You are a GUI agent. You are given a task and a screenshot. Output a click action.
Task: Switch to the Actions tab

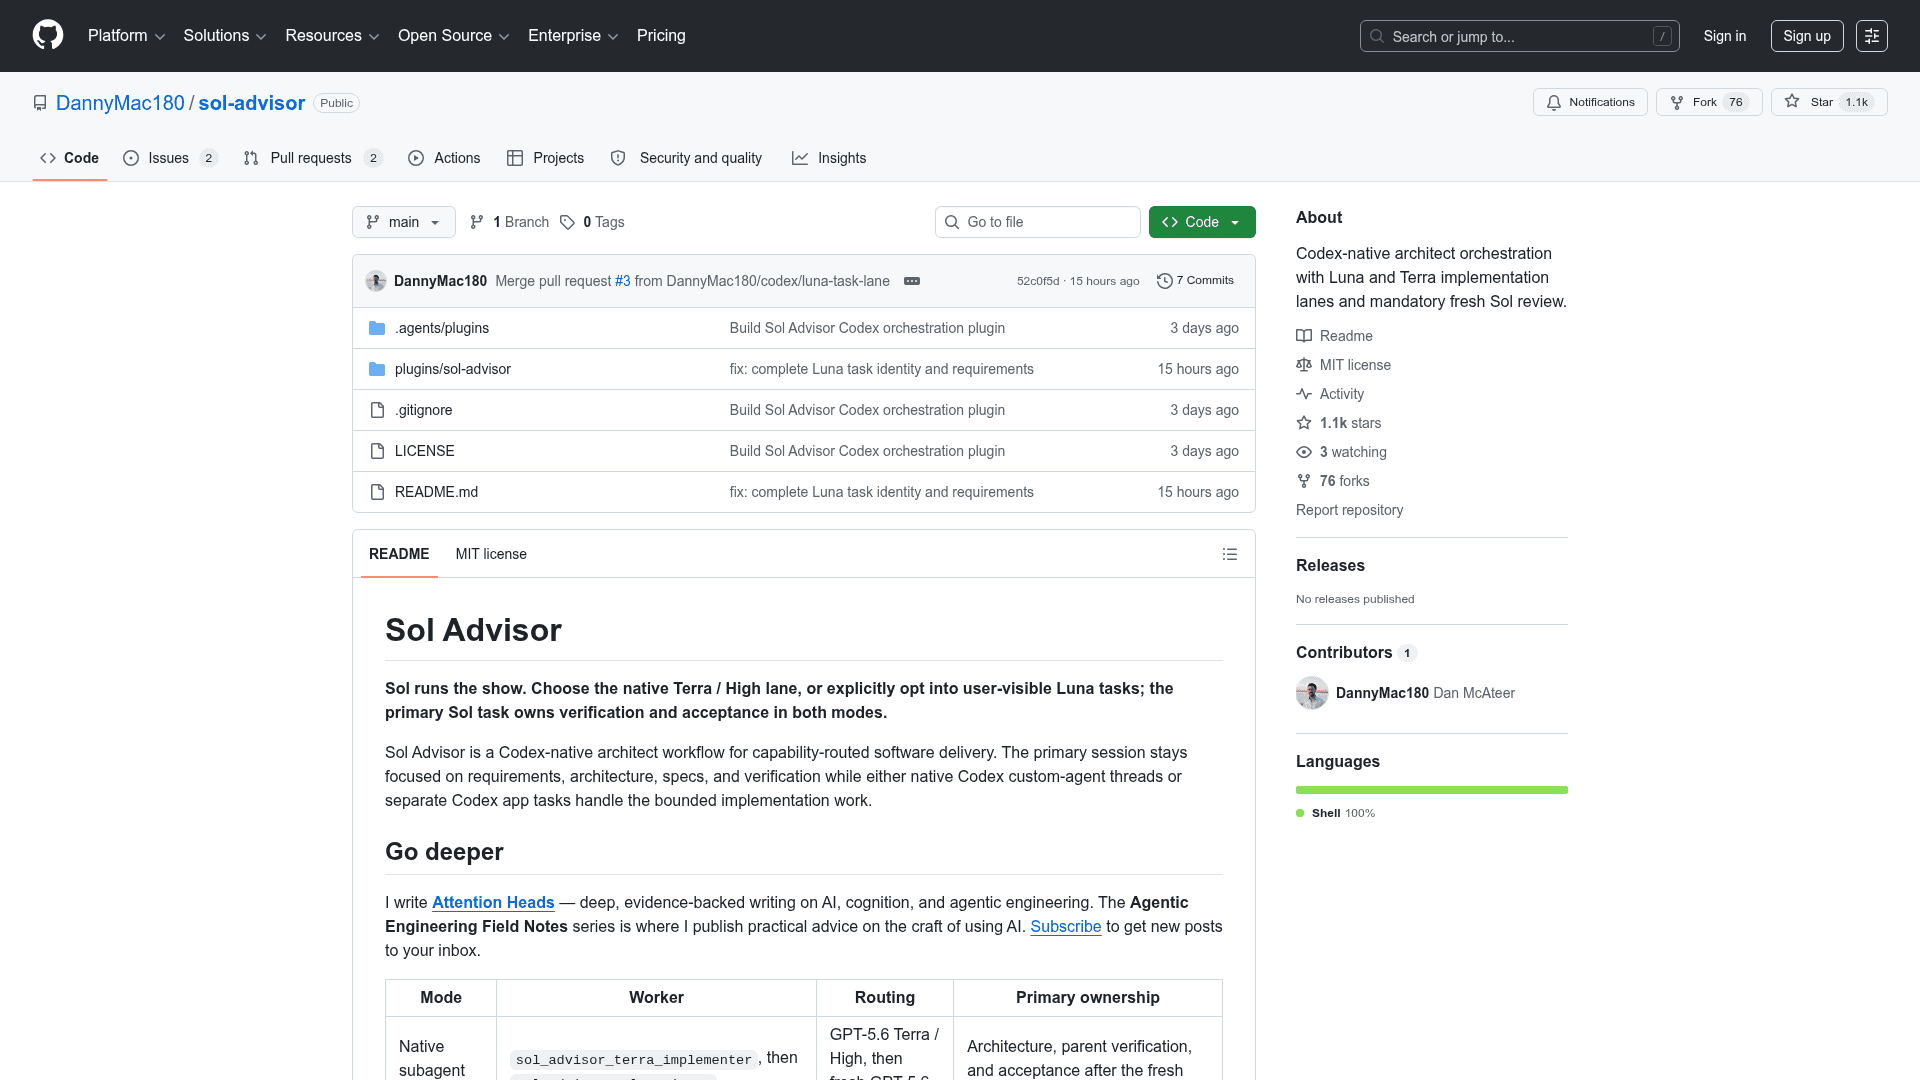[x=444, y=158]
